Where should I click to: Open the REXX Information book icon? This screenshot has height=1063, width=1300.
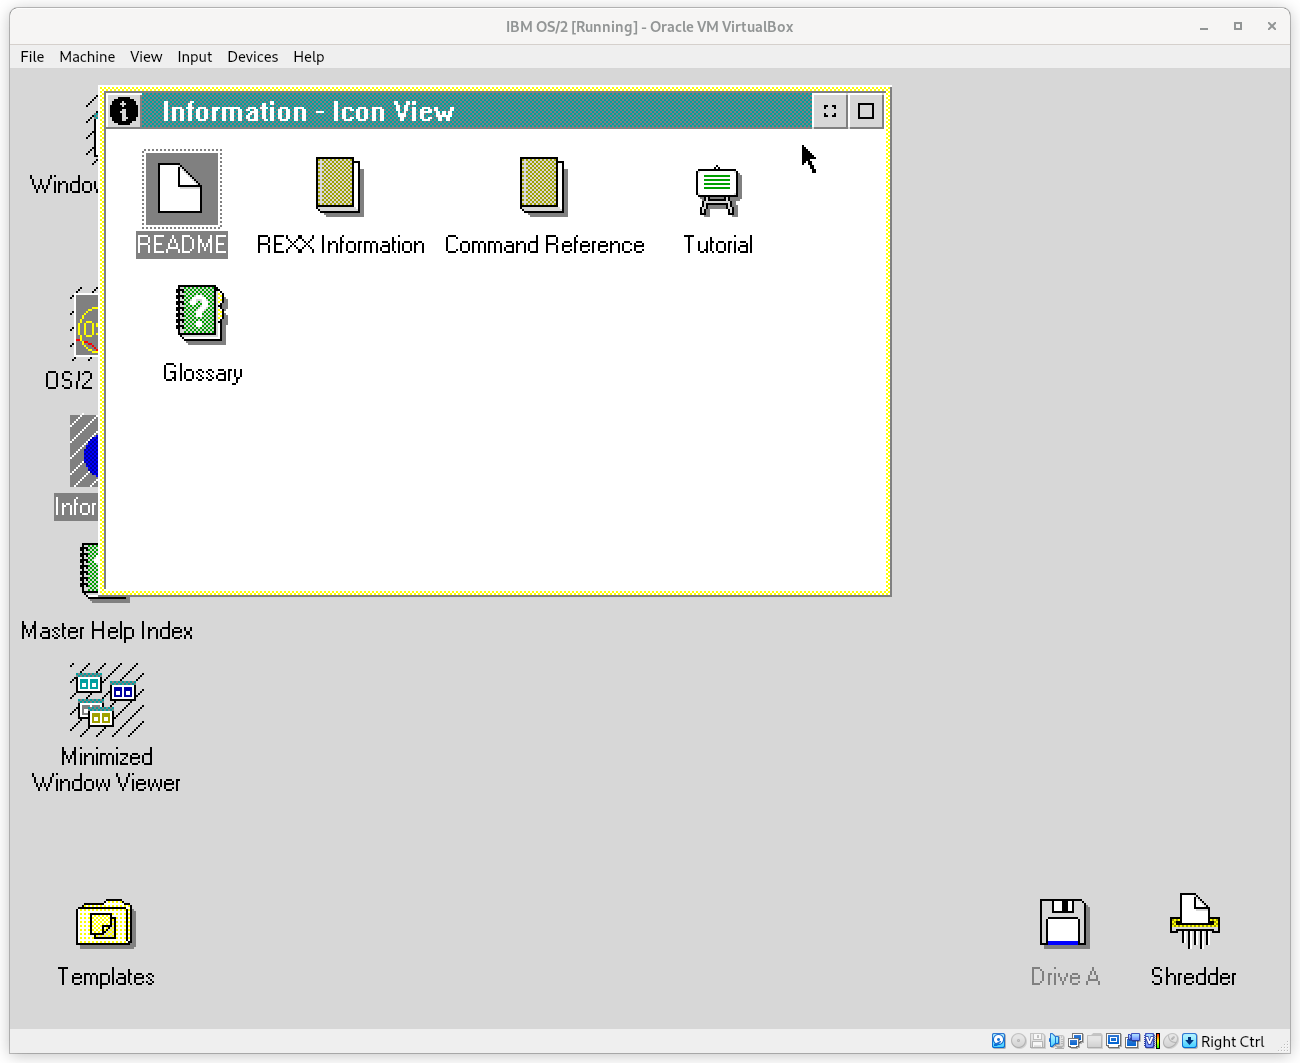tap(339, 186)
